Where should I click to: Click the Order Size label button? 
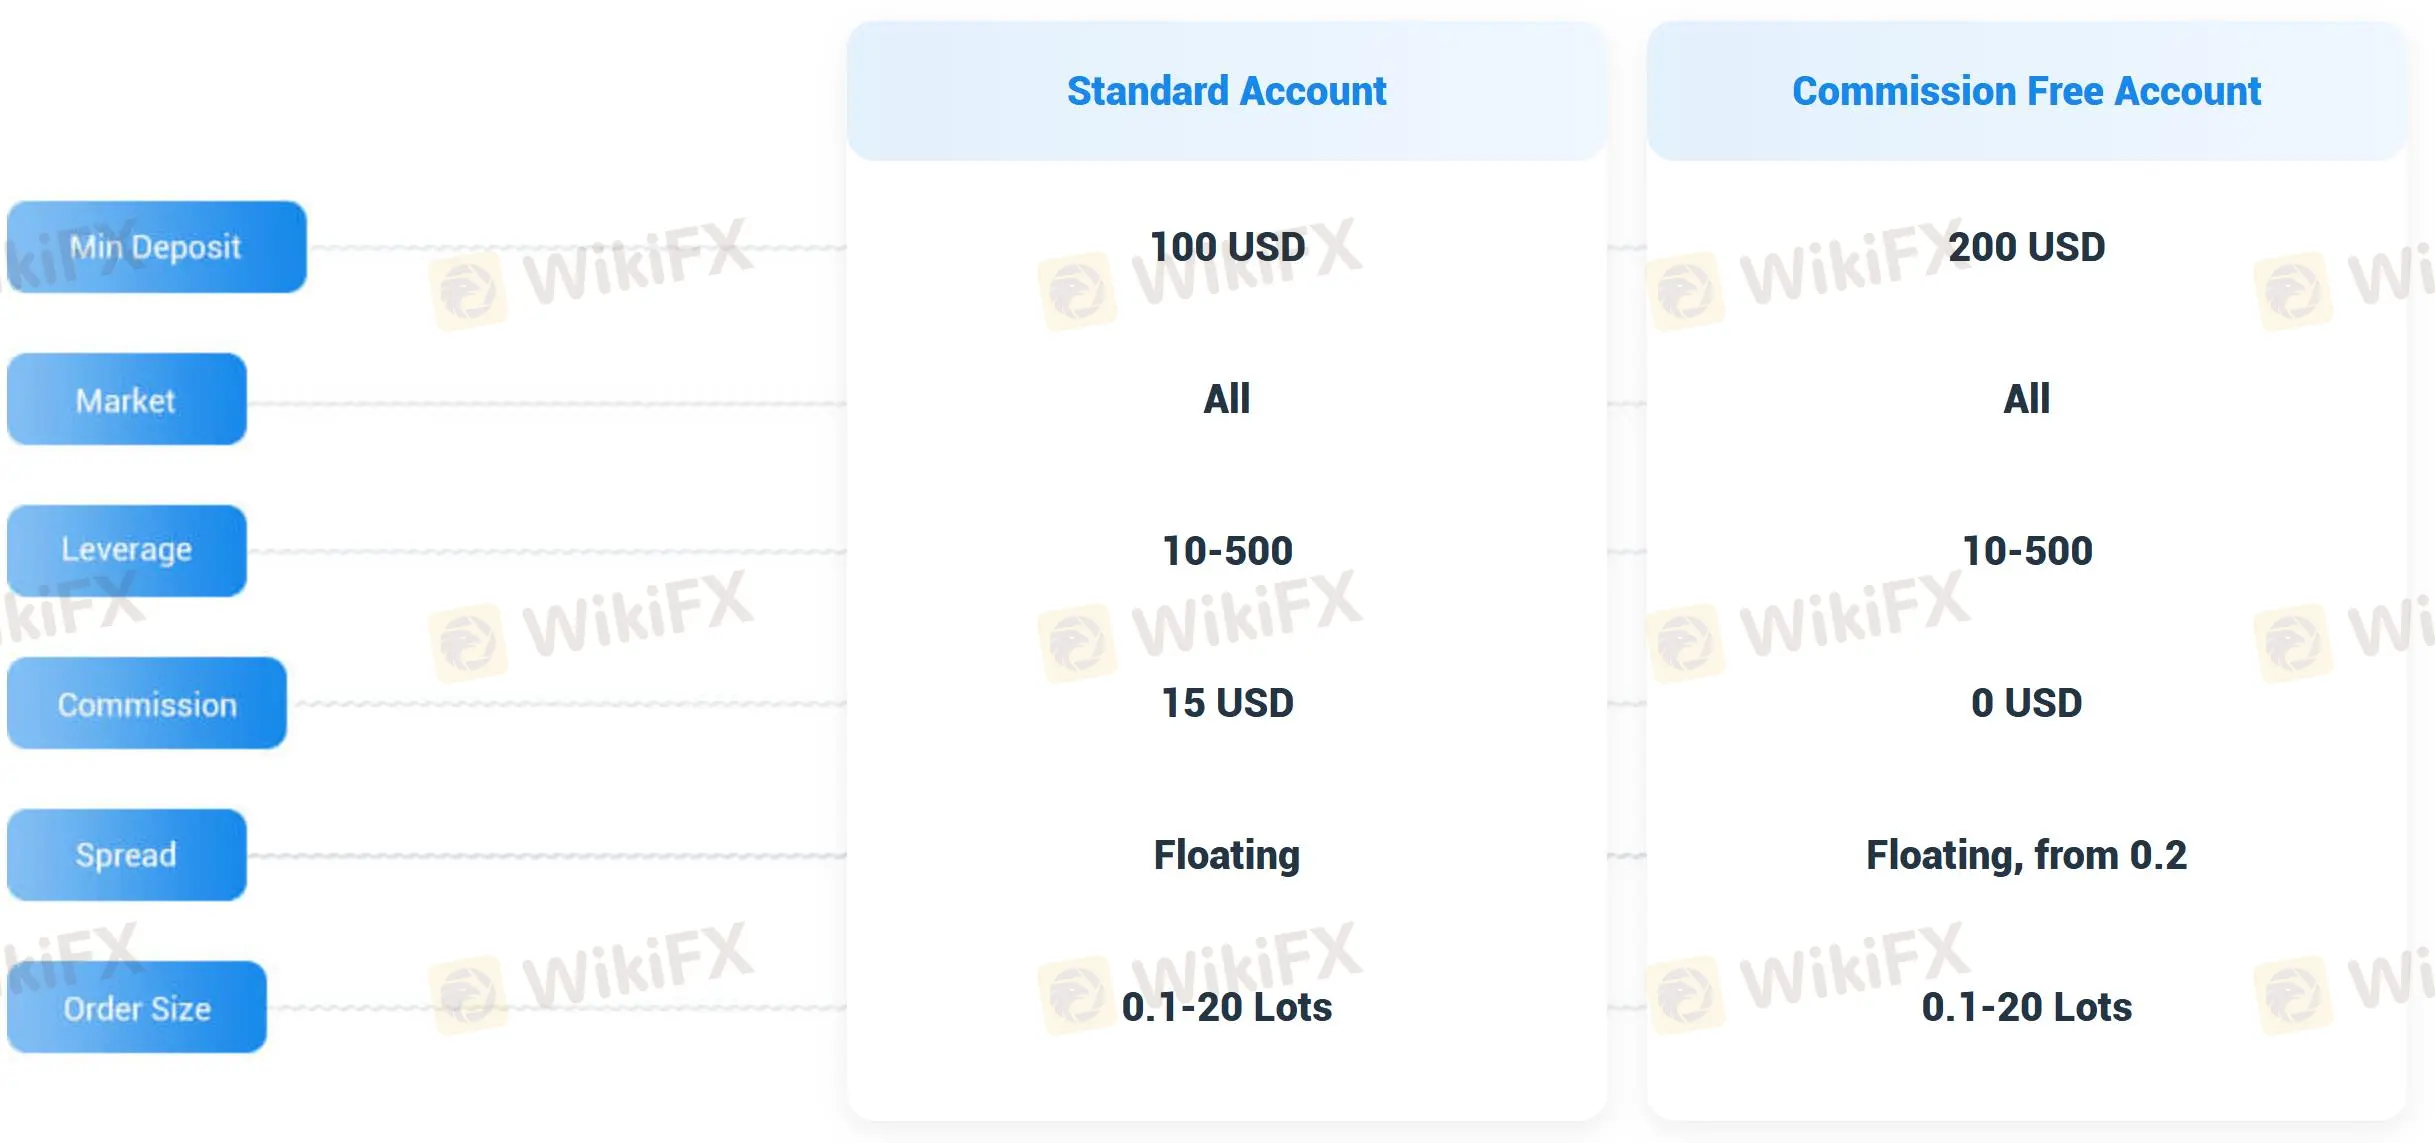tap(137, 1008)
